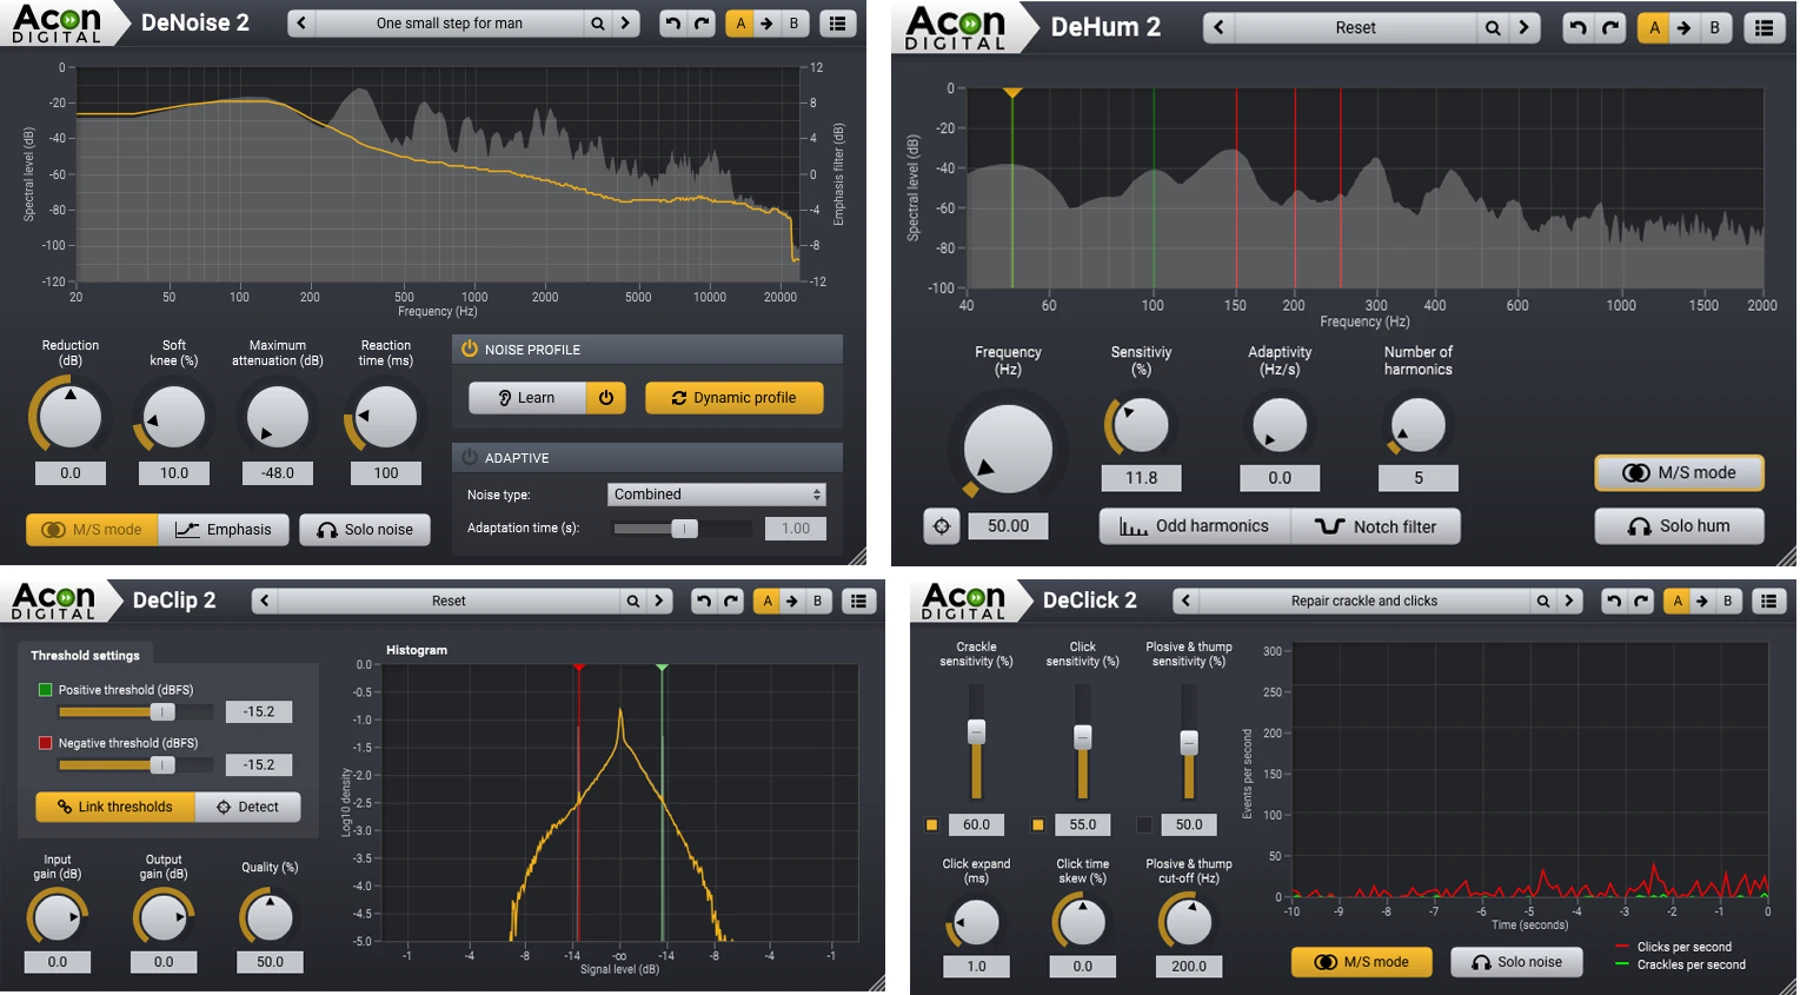
Task: Click the Notch filter button
Action: click(1375, 526)
